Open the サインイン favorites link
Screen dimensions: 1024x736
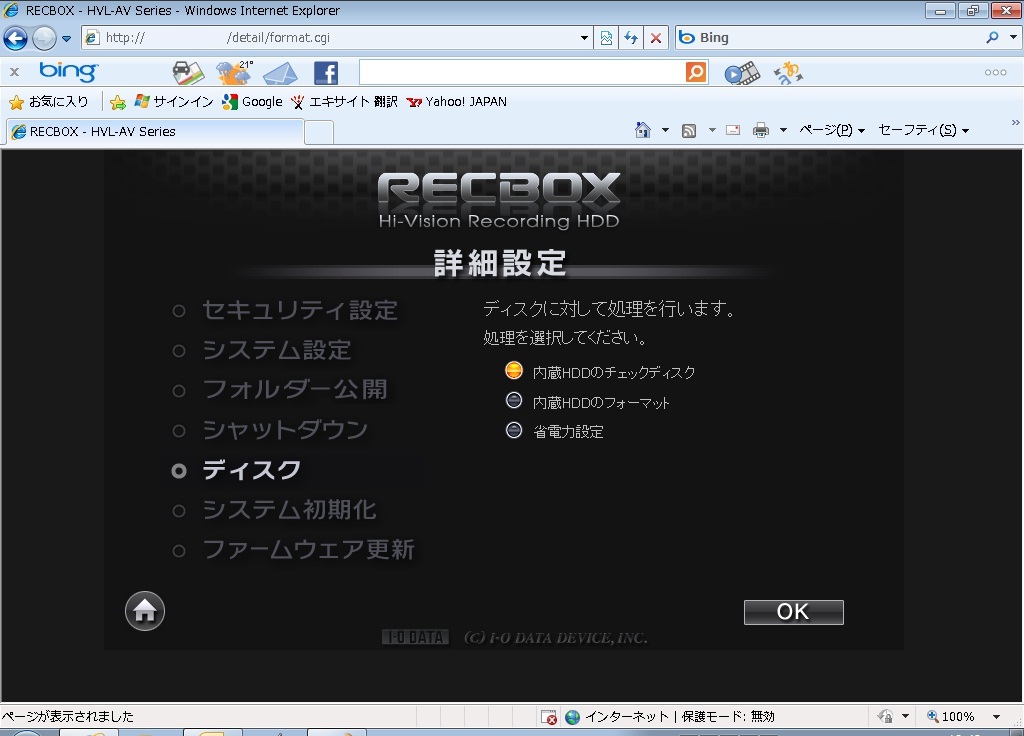174,101
